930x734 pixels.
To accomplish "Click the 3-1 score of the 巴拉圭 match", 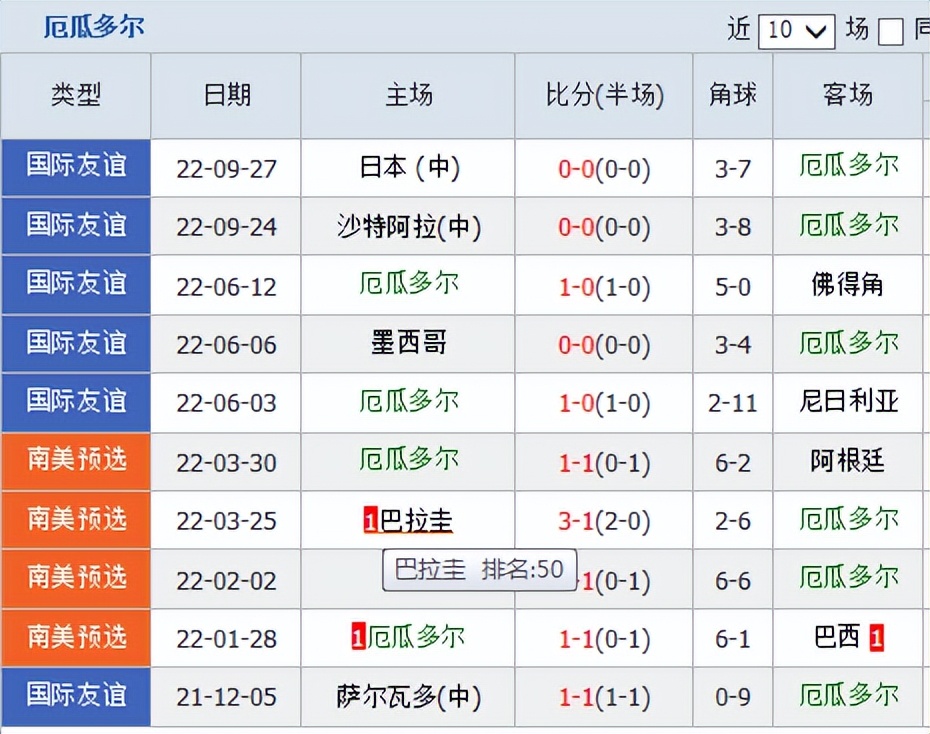I will point(602,520).
